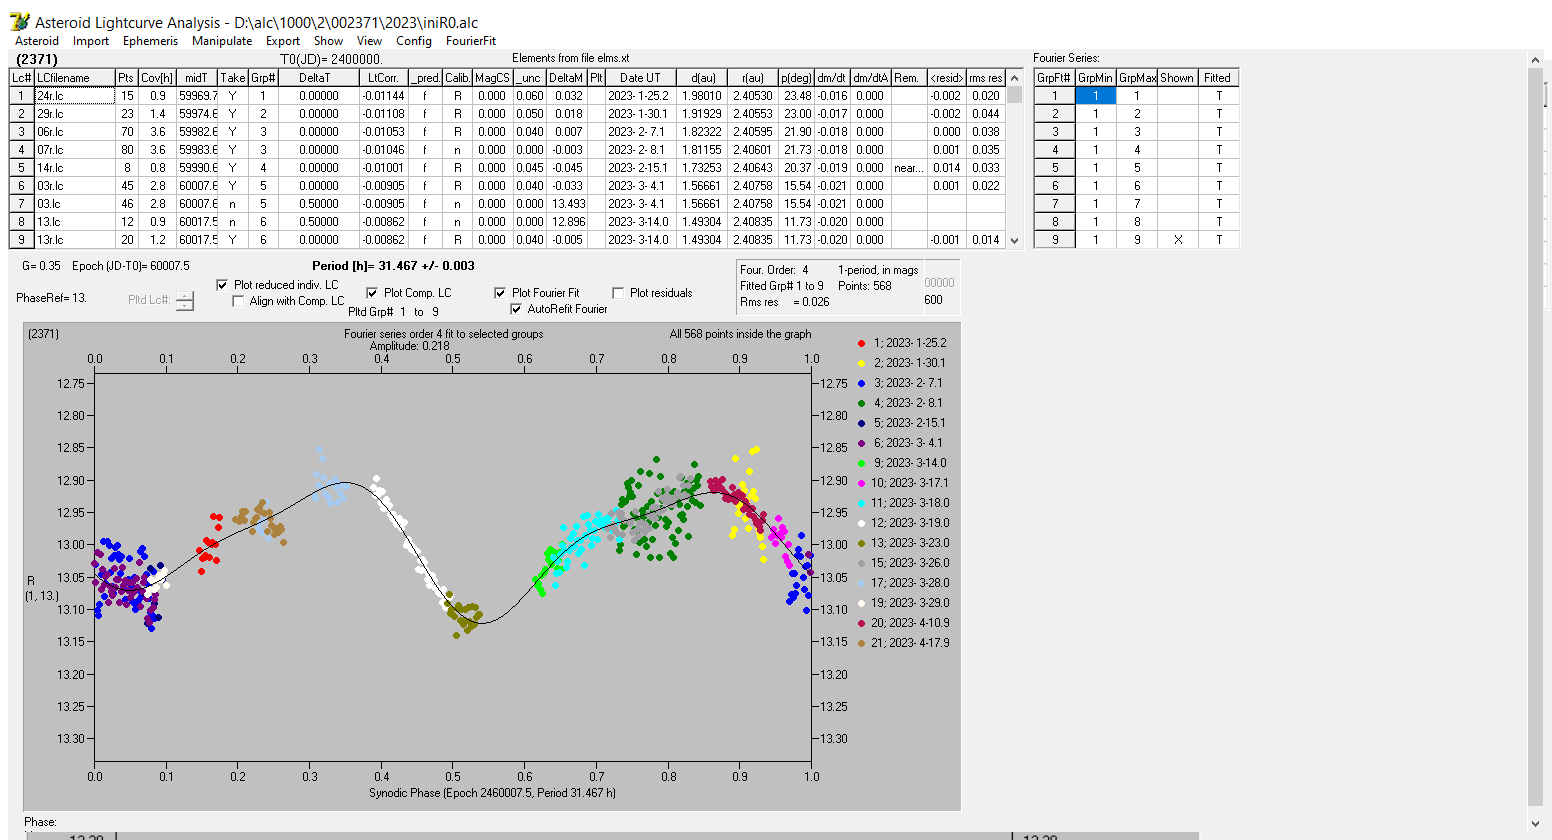Select the 07r.lc filename cell
Screen dimensions: 1552x840
click(74, 150)
